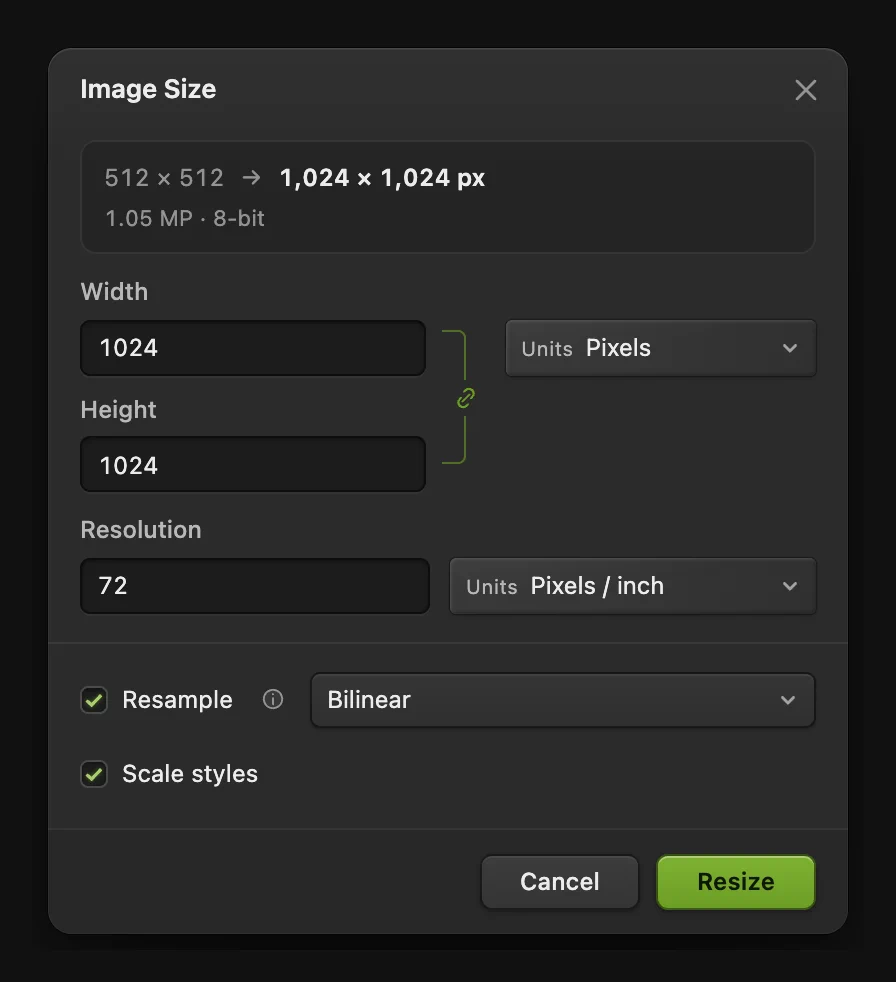Click the Cancel button

pos(559,882)
